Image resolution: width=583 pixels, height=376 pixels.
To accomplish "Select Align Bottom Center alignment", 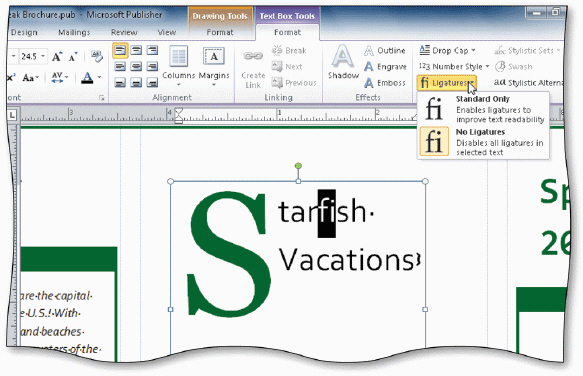I will click(x=136, y=83).
